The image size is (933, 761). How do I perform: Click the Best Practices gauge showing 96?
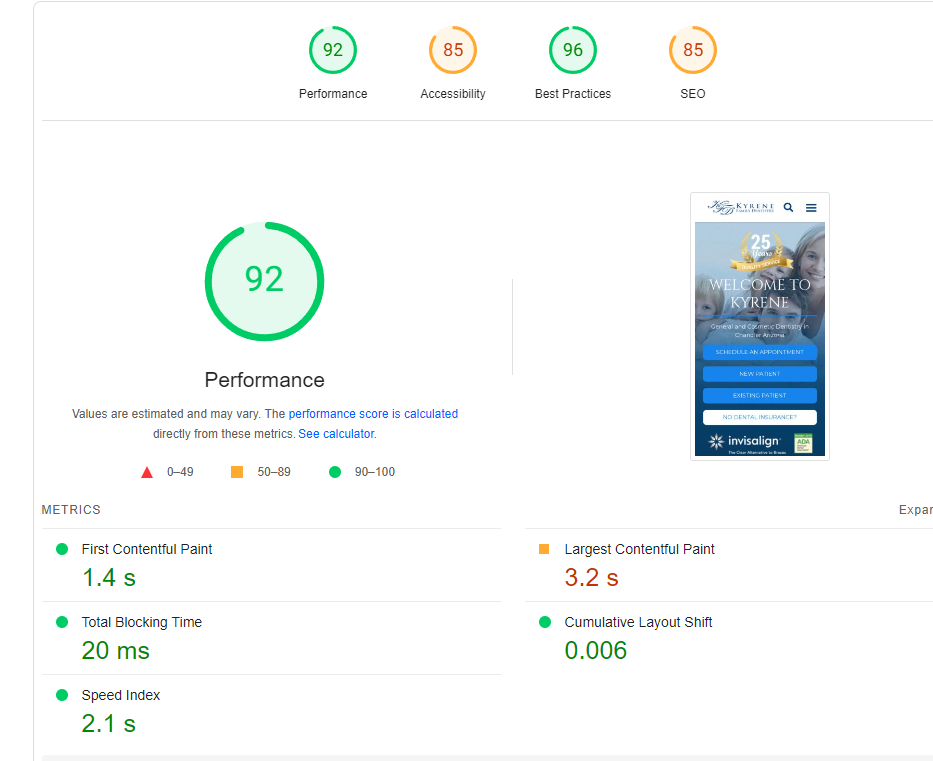click(572, 50)
